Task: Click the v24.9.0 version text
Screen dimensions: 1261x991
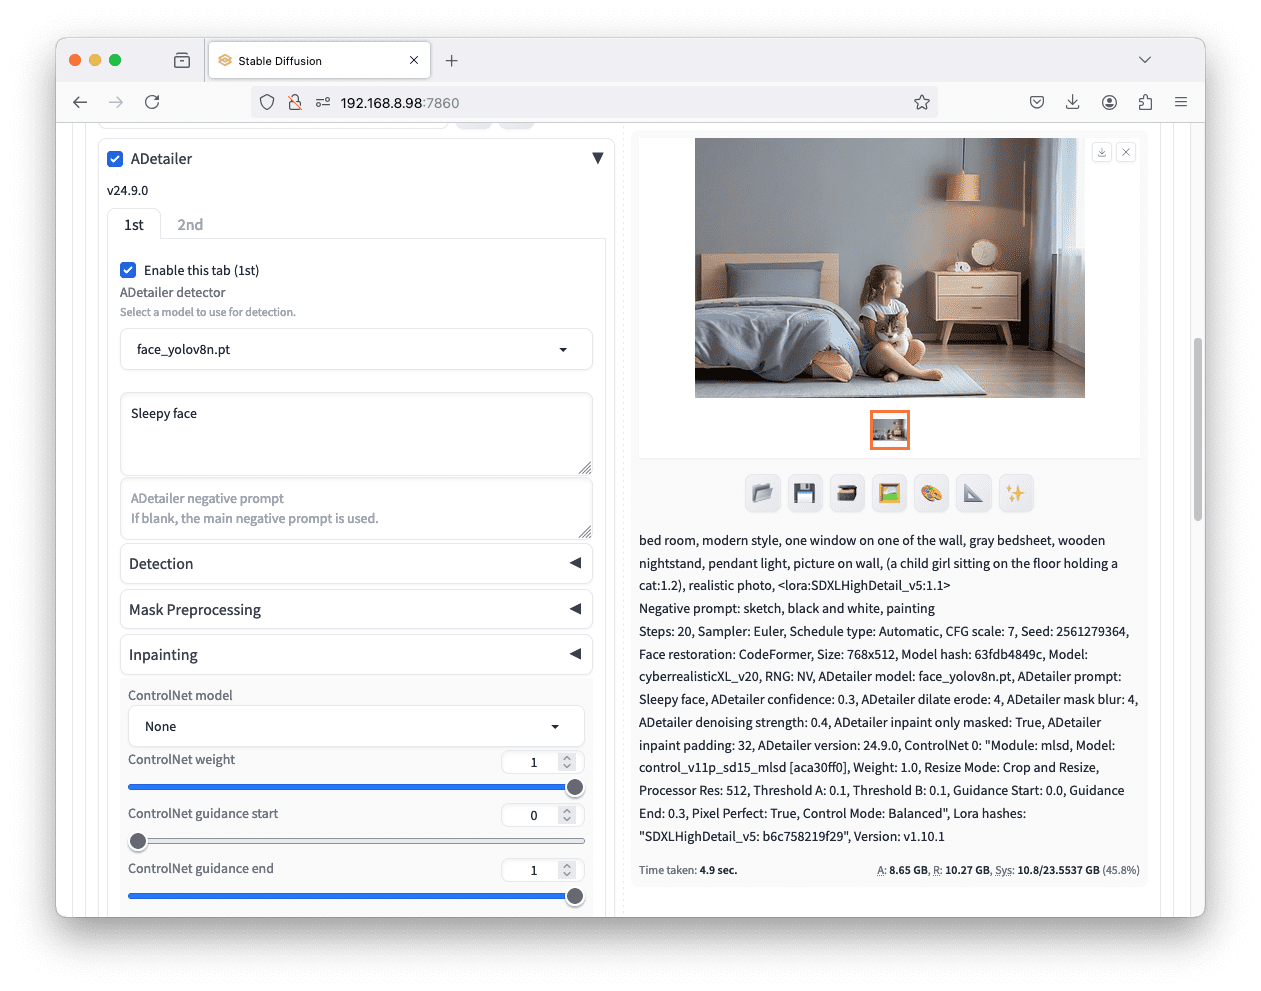Action: coord(127,190)
